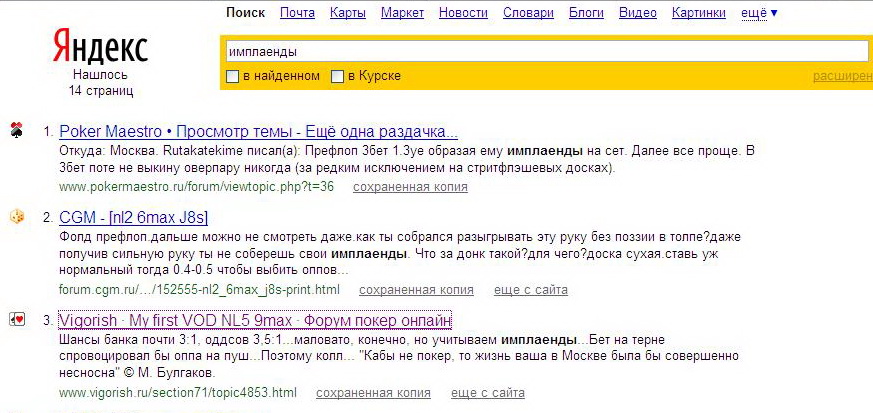Click the dice favicon beside CGM result

click(x=17, y=217)
